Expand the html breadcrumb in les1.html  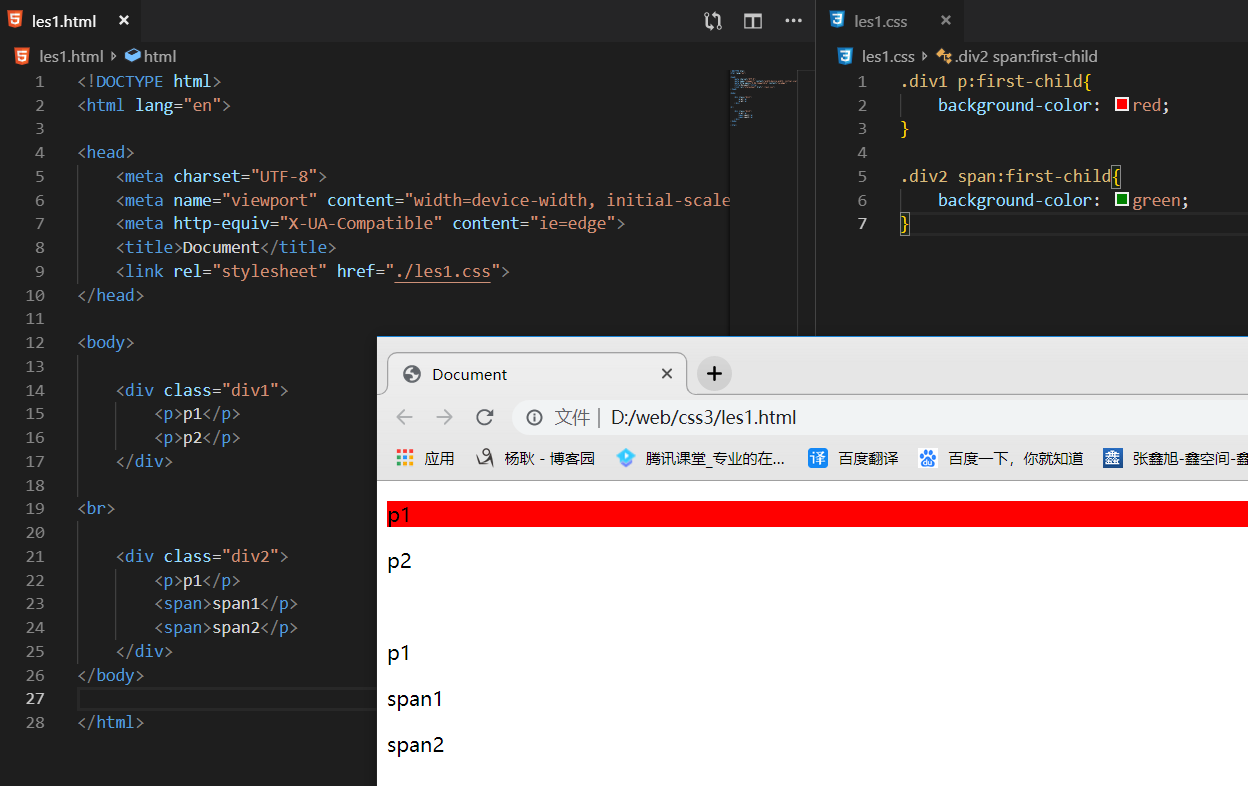[159, 57]
